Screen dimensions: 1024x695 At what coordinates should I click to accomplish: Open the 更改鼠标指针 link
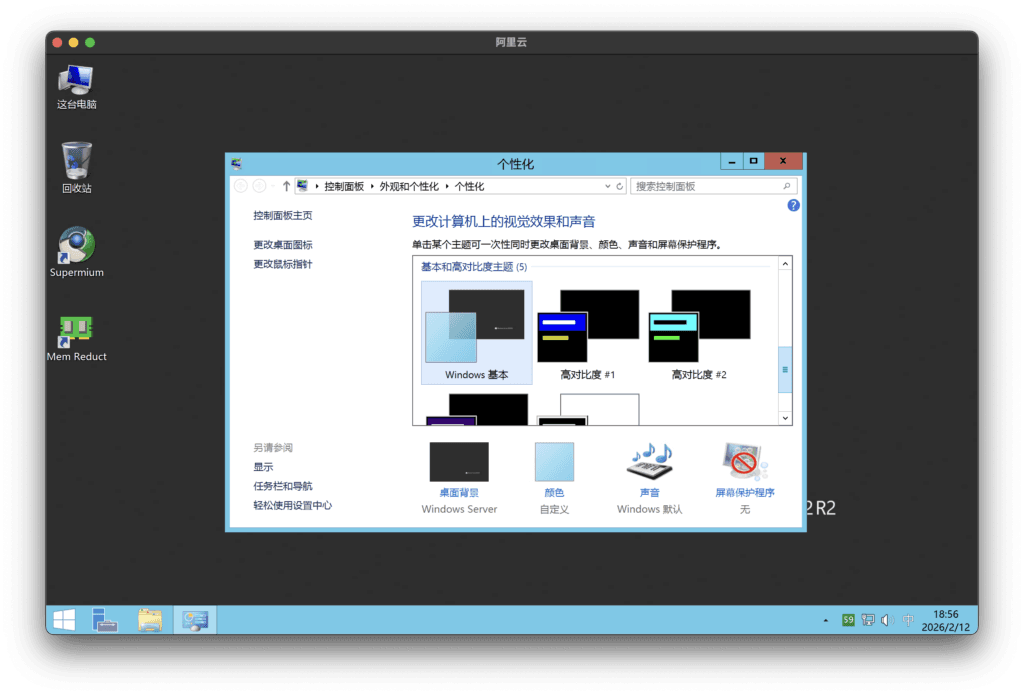coord(283,264)
